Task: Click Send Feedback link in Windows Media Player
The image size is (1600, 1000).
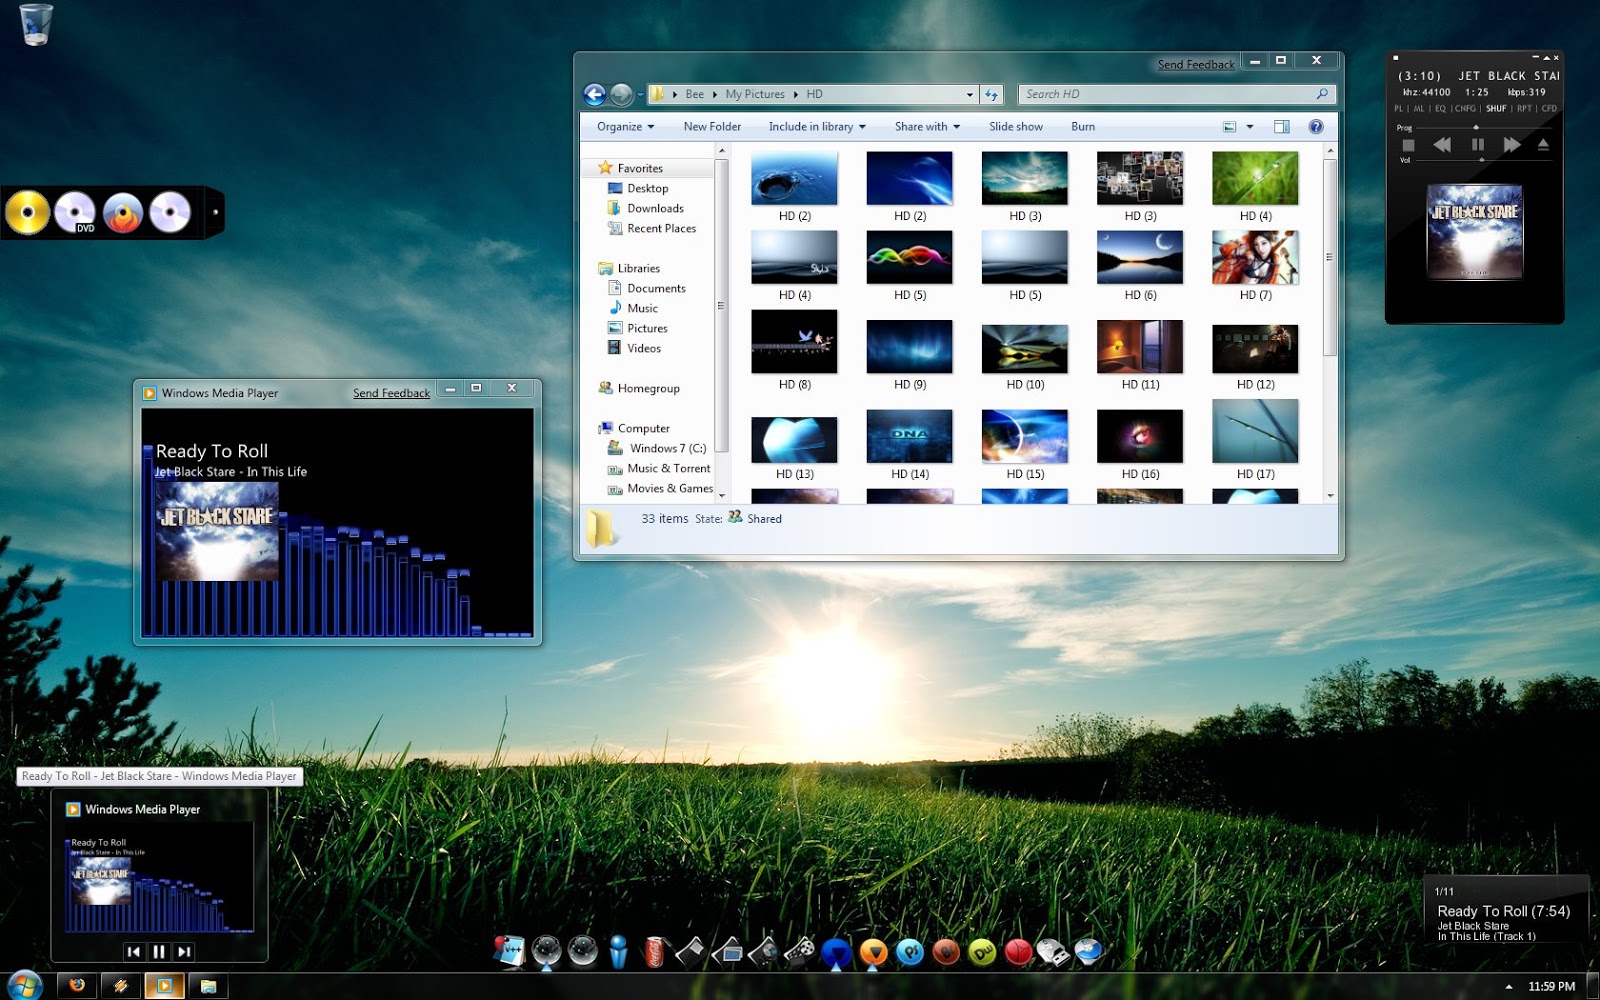Action: click(x=391, y=393)
